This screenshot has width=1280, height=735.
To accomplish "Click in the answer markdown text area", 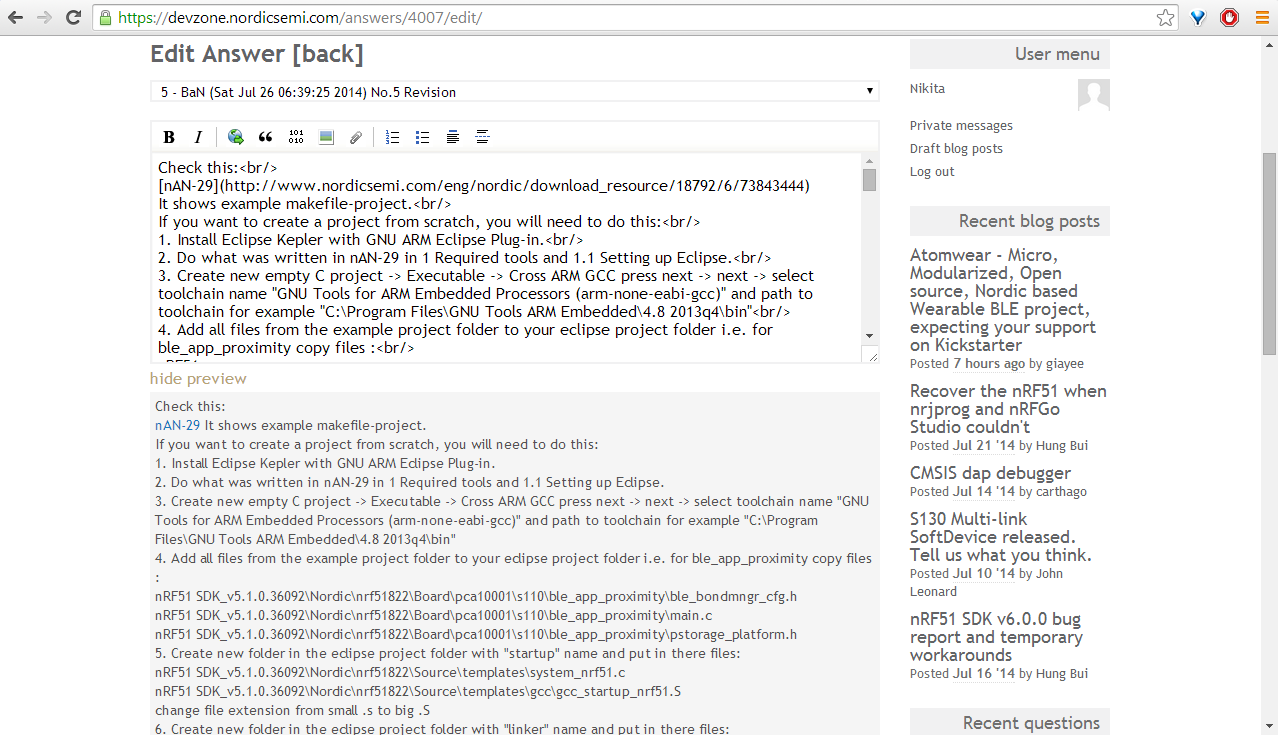I will 508,258.
